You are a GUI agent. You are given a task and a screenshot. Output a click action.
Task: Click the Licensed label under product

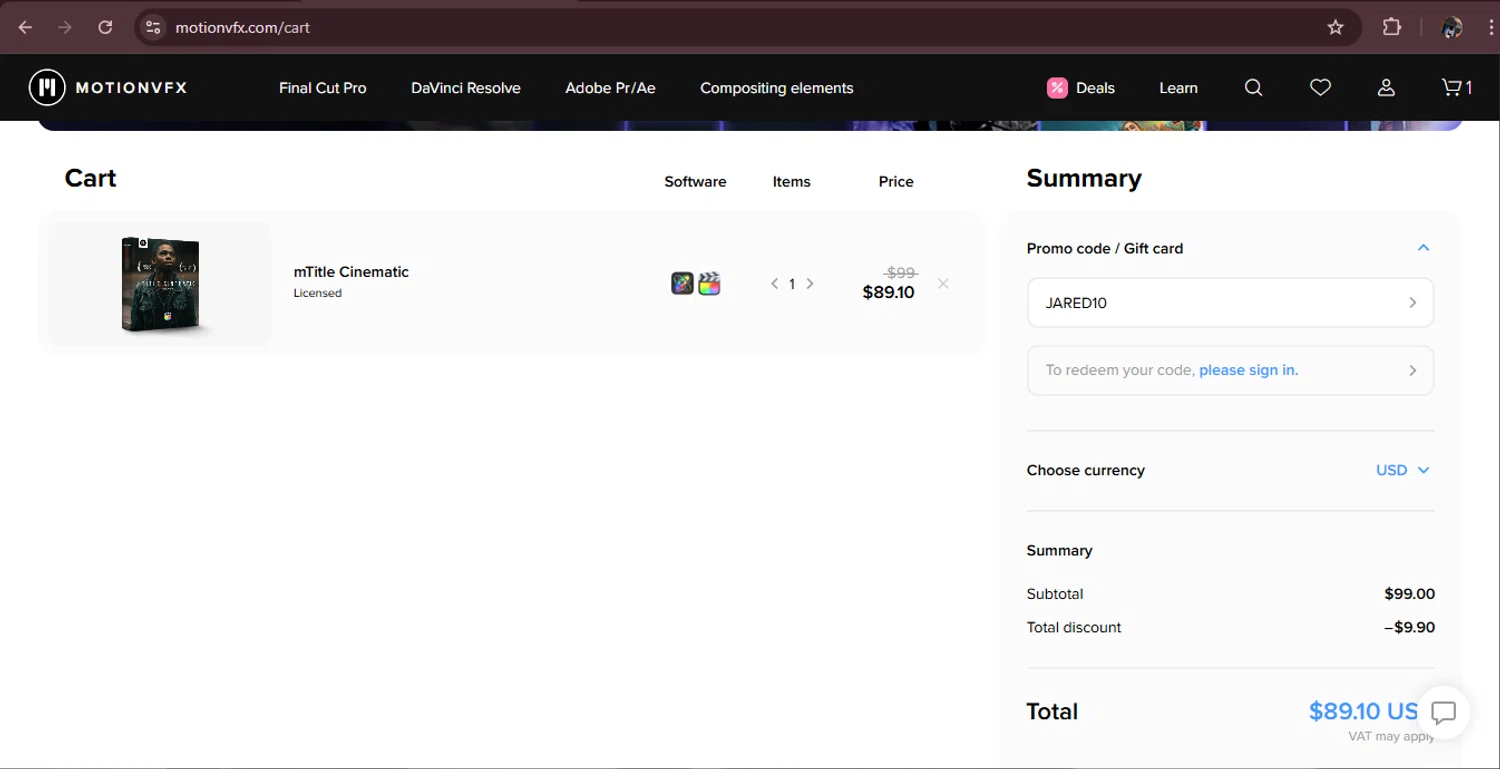[317, 293]
